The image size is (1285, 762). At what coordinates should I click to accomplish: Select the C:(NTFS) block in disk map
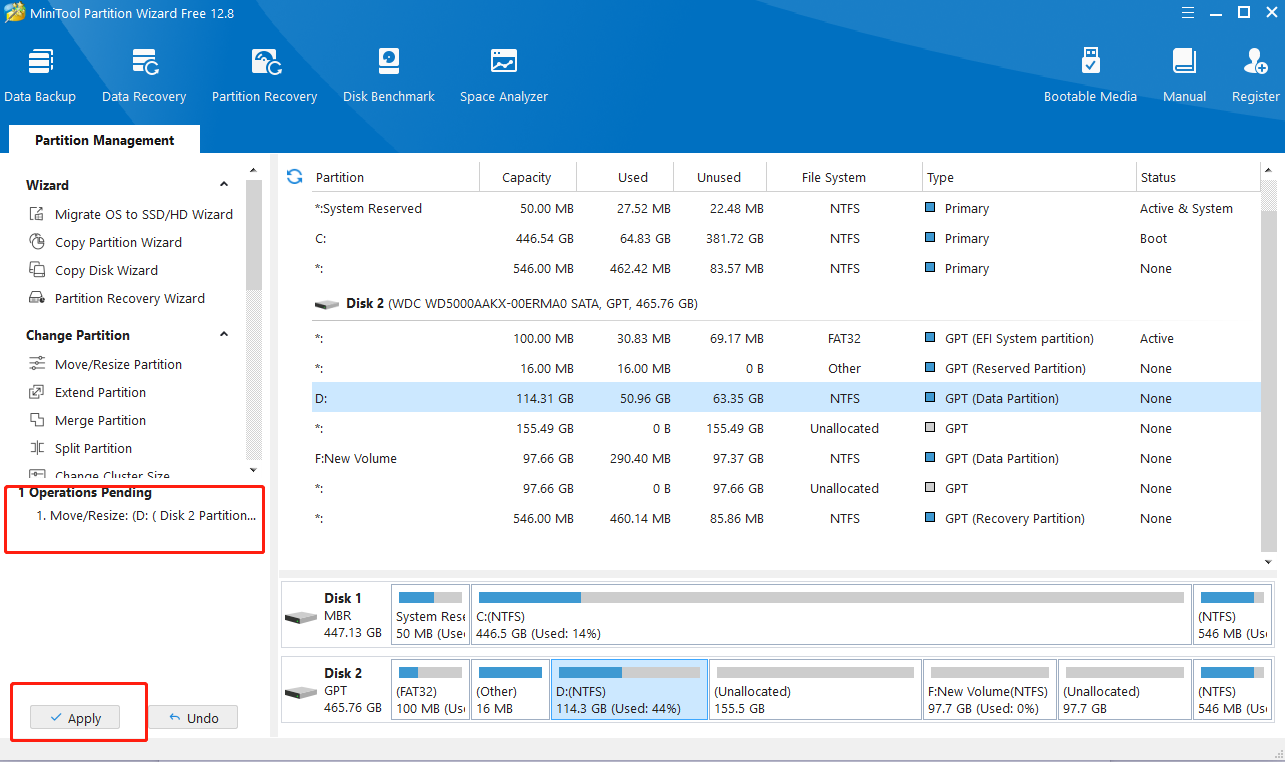coord(831,614)
